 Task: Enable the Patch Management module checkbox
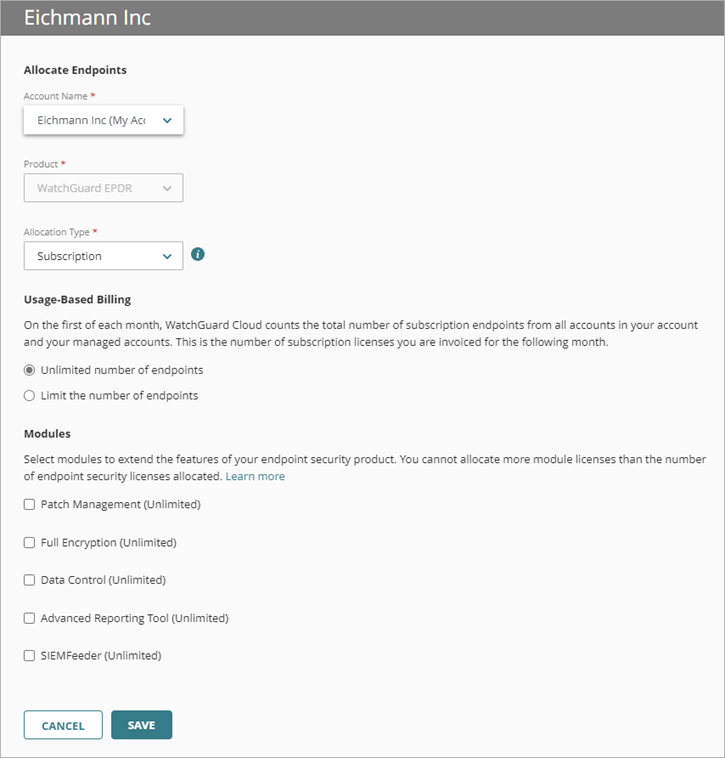tap(30, 505)
